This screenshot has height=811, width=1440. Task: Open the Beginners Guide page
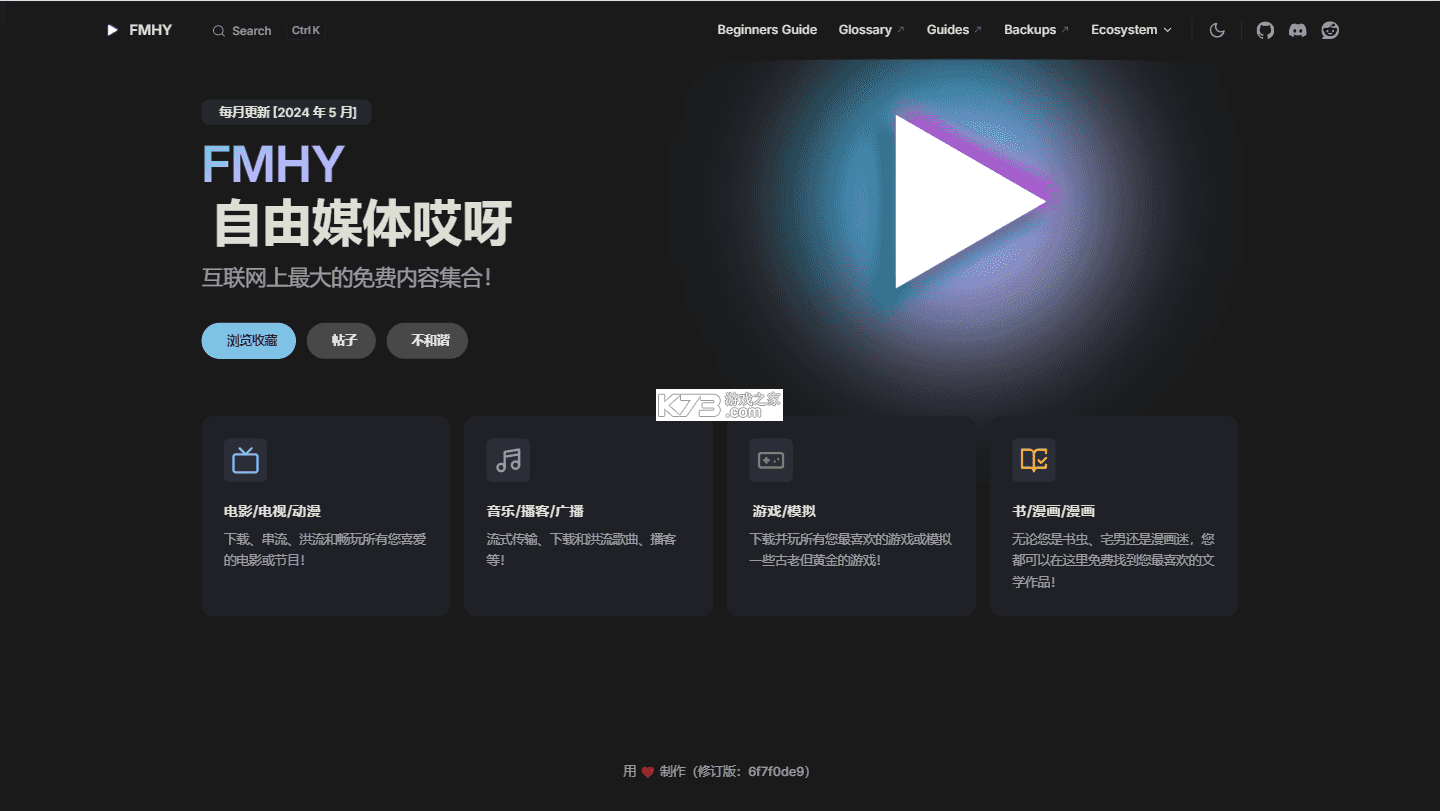(767, 30)
